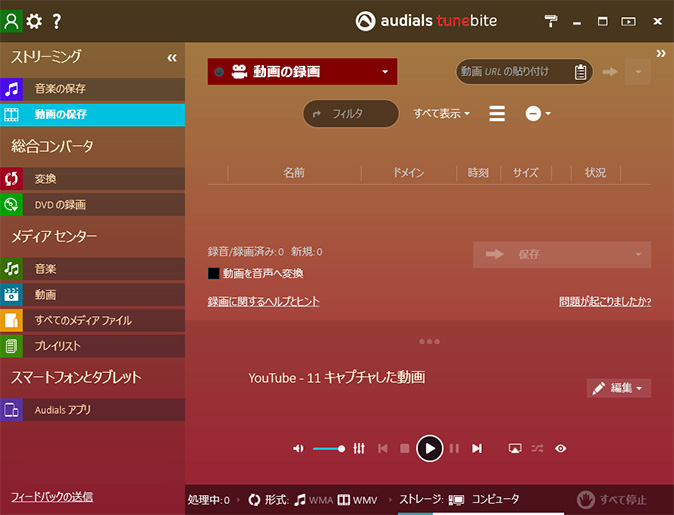Screen dimensions: 674x515
Task: Switch to compact player view icon
Action: [628, 21]
